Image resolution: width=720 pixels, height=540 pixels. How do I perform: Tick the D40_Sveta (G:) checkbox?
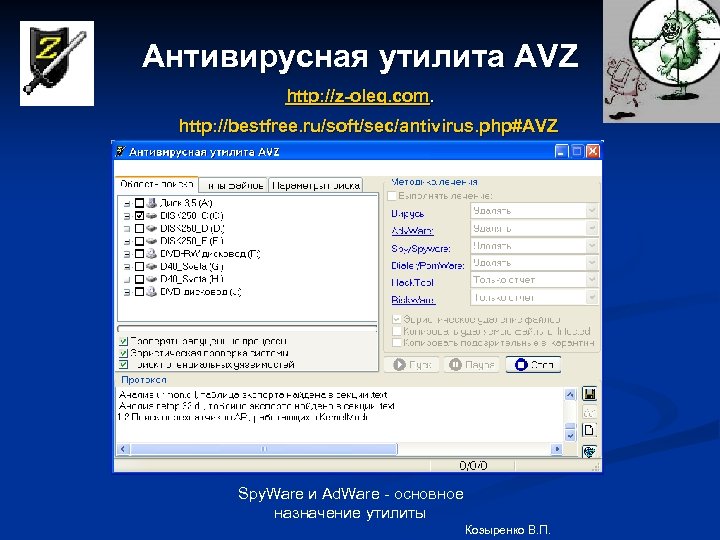[x=139, y=266]
